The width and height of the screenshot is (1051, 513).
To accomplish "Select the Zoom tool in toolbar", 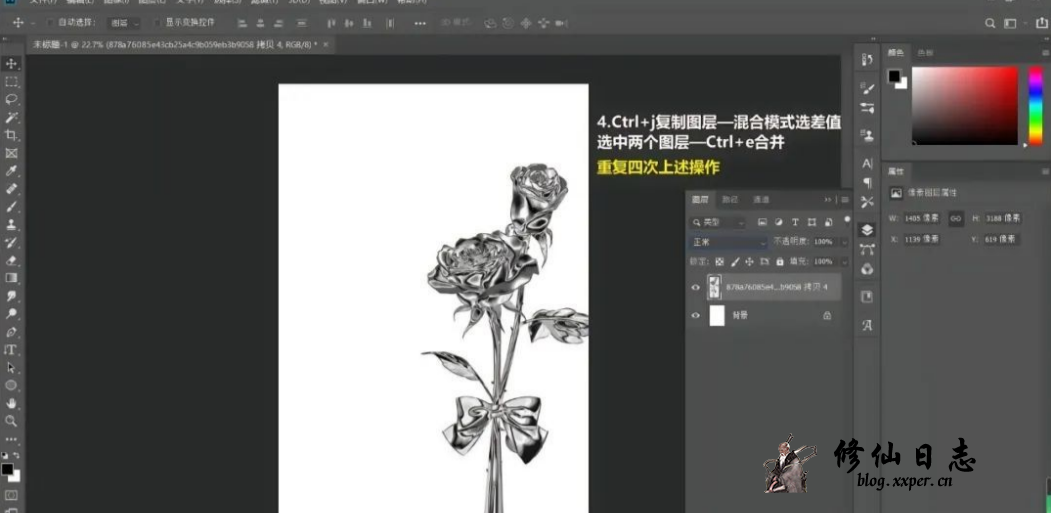I will [11, 421].
